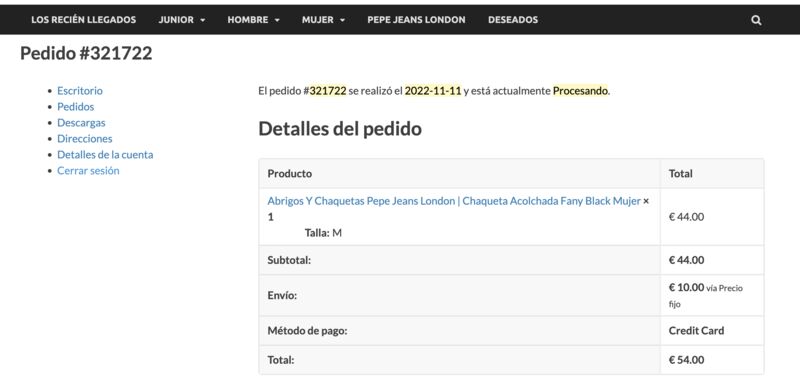800x392 pixels.
Task: Select the final total € 54.00
Action: coord(686,360)
